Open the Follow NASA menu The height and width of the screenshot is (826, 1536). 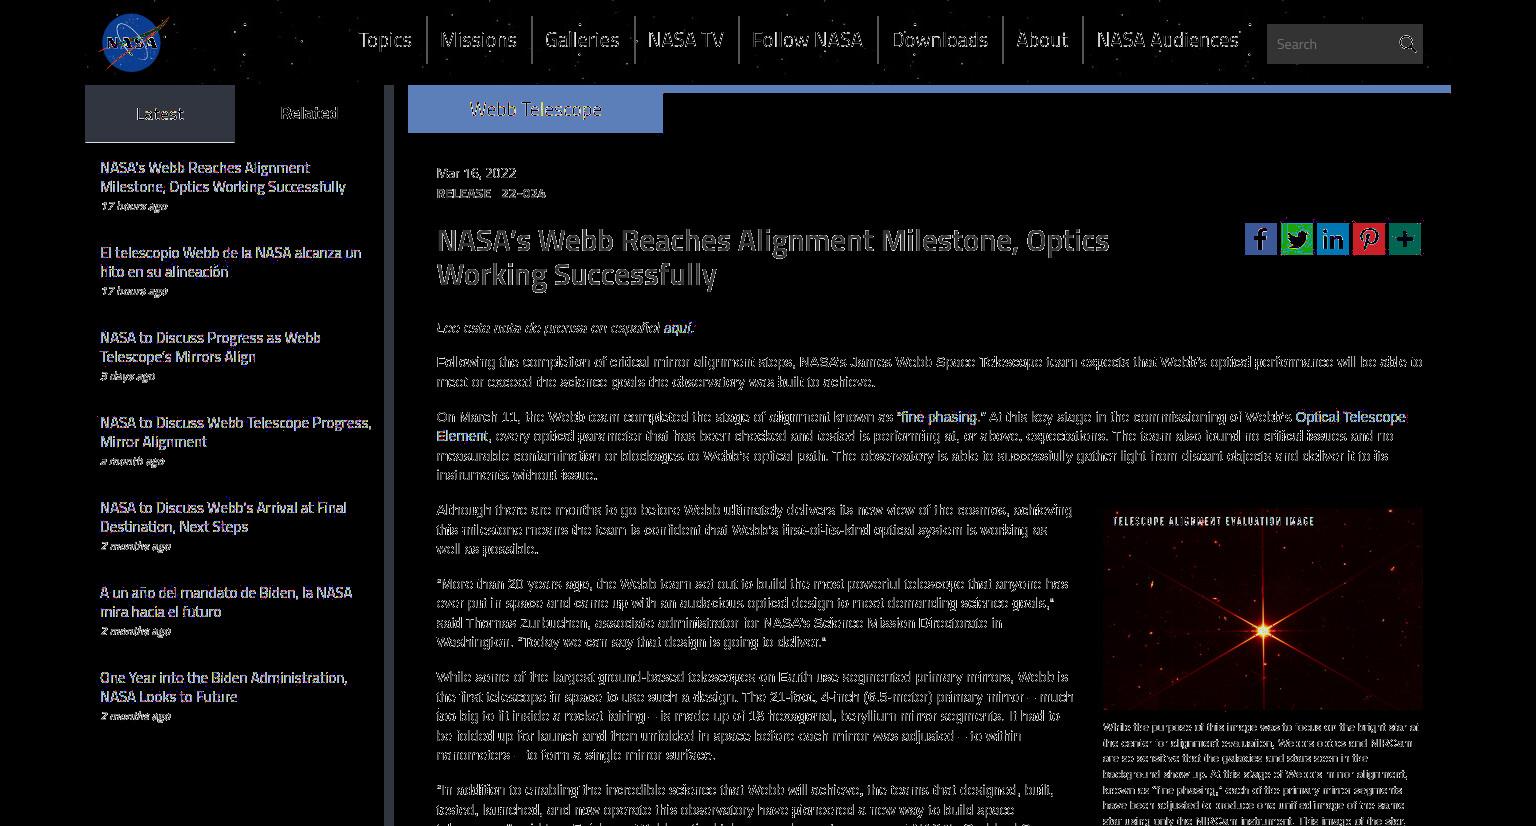pyautogui.click(x=807, y=40)
